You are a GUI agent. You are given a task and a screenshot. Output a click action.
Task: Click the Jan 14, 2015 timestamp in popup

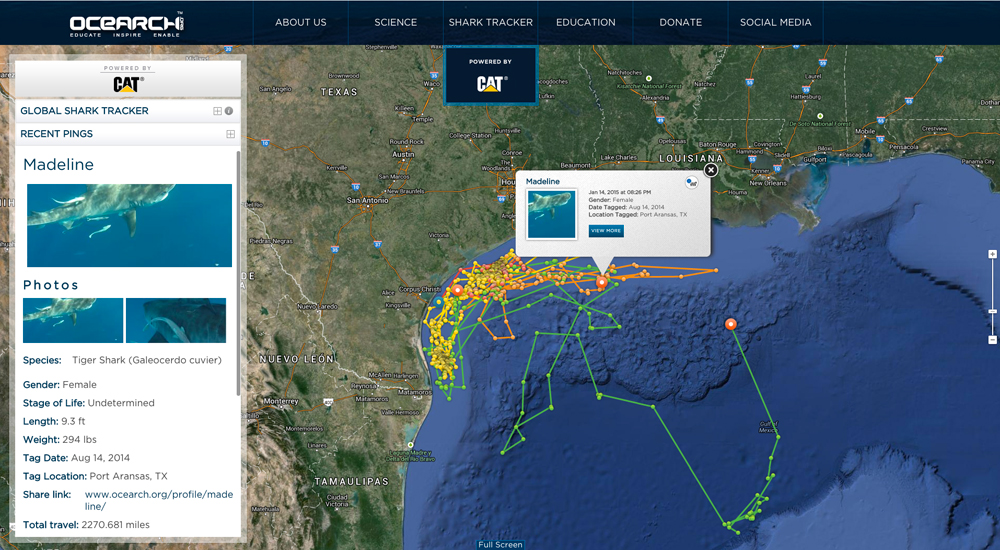coord(619,192)
